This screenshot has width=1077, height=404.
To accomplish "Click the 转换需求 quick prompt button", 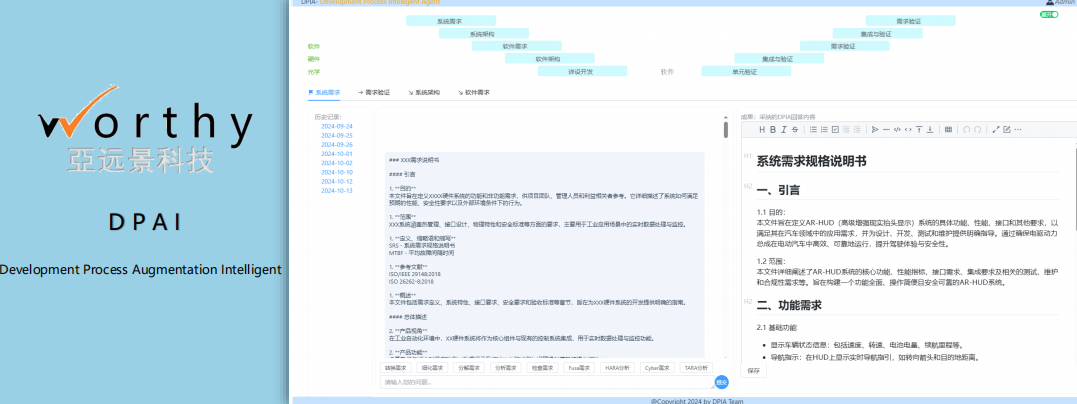I will [x=396, y=368].
